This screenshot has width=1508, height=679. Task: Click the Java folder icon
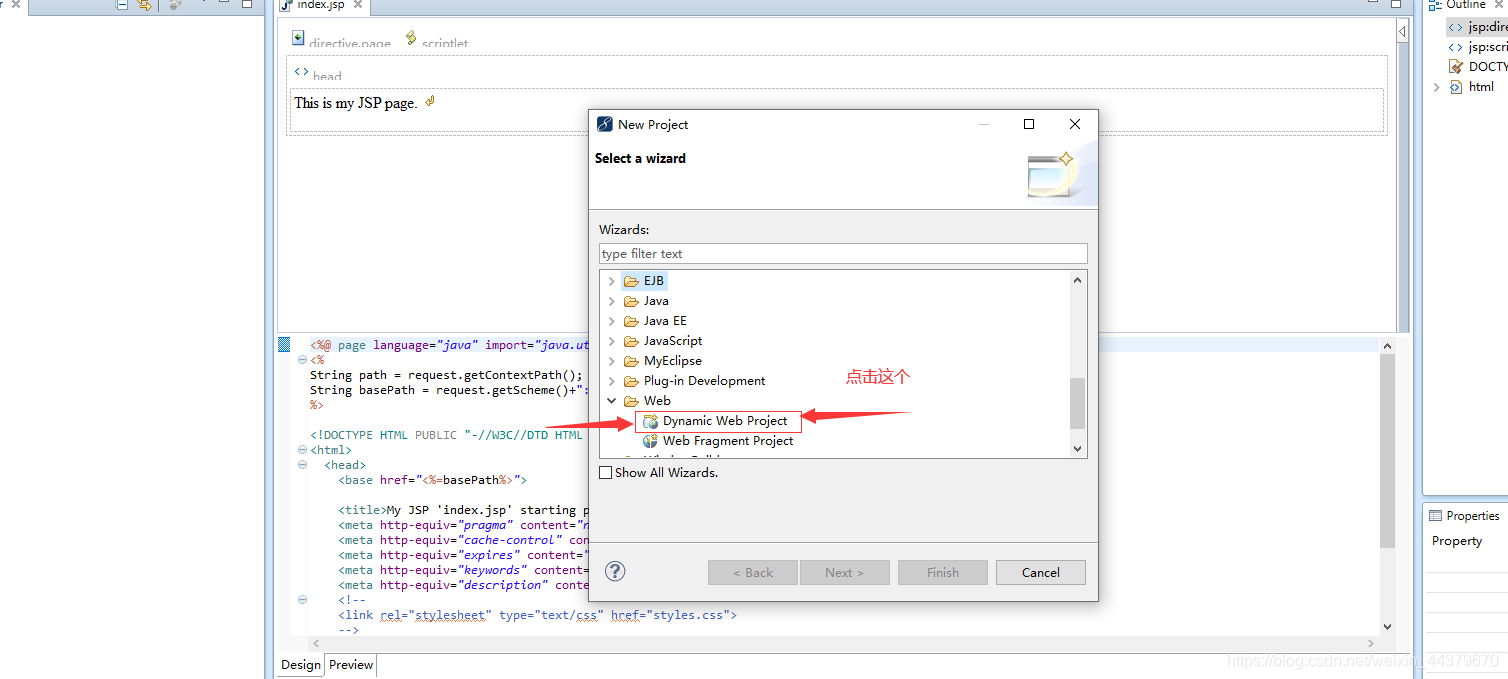click(631, 301)
